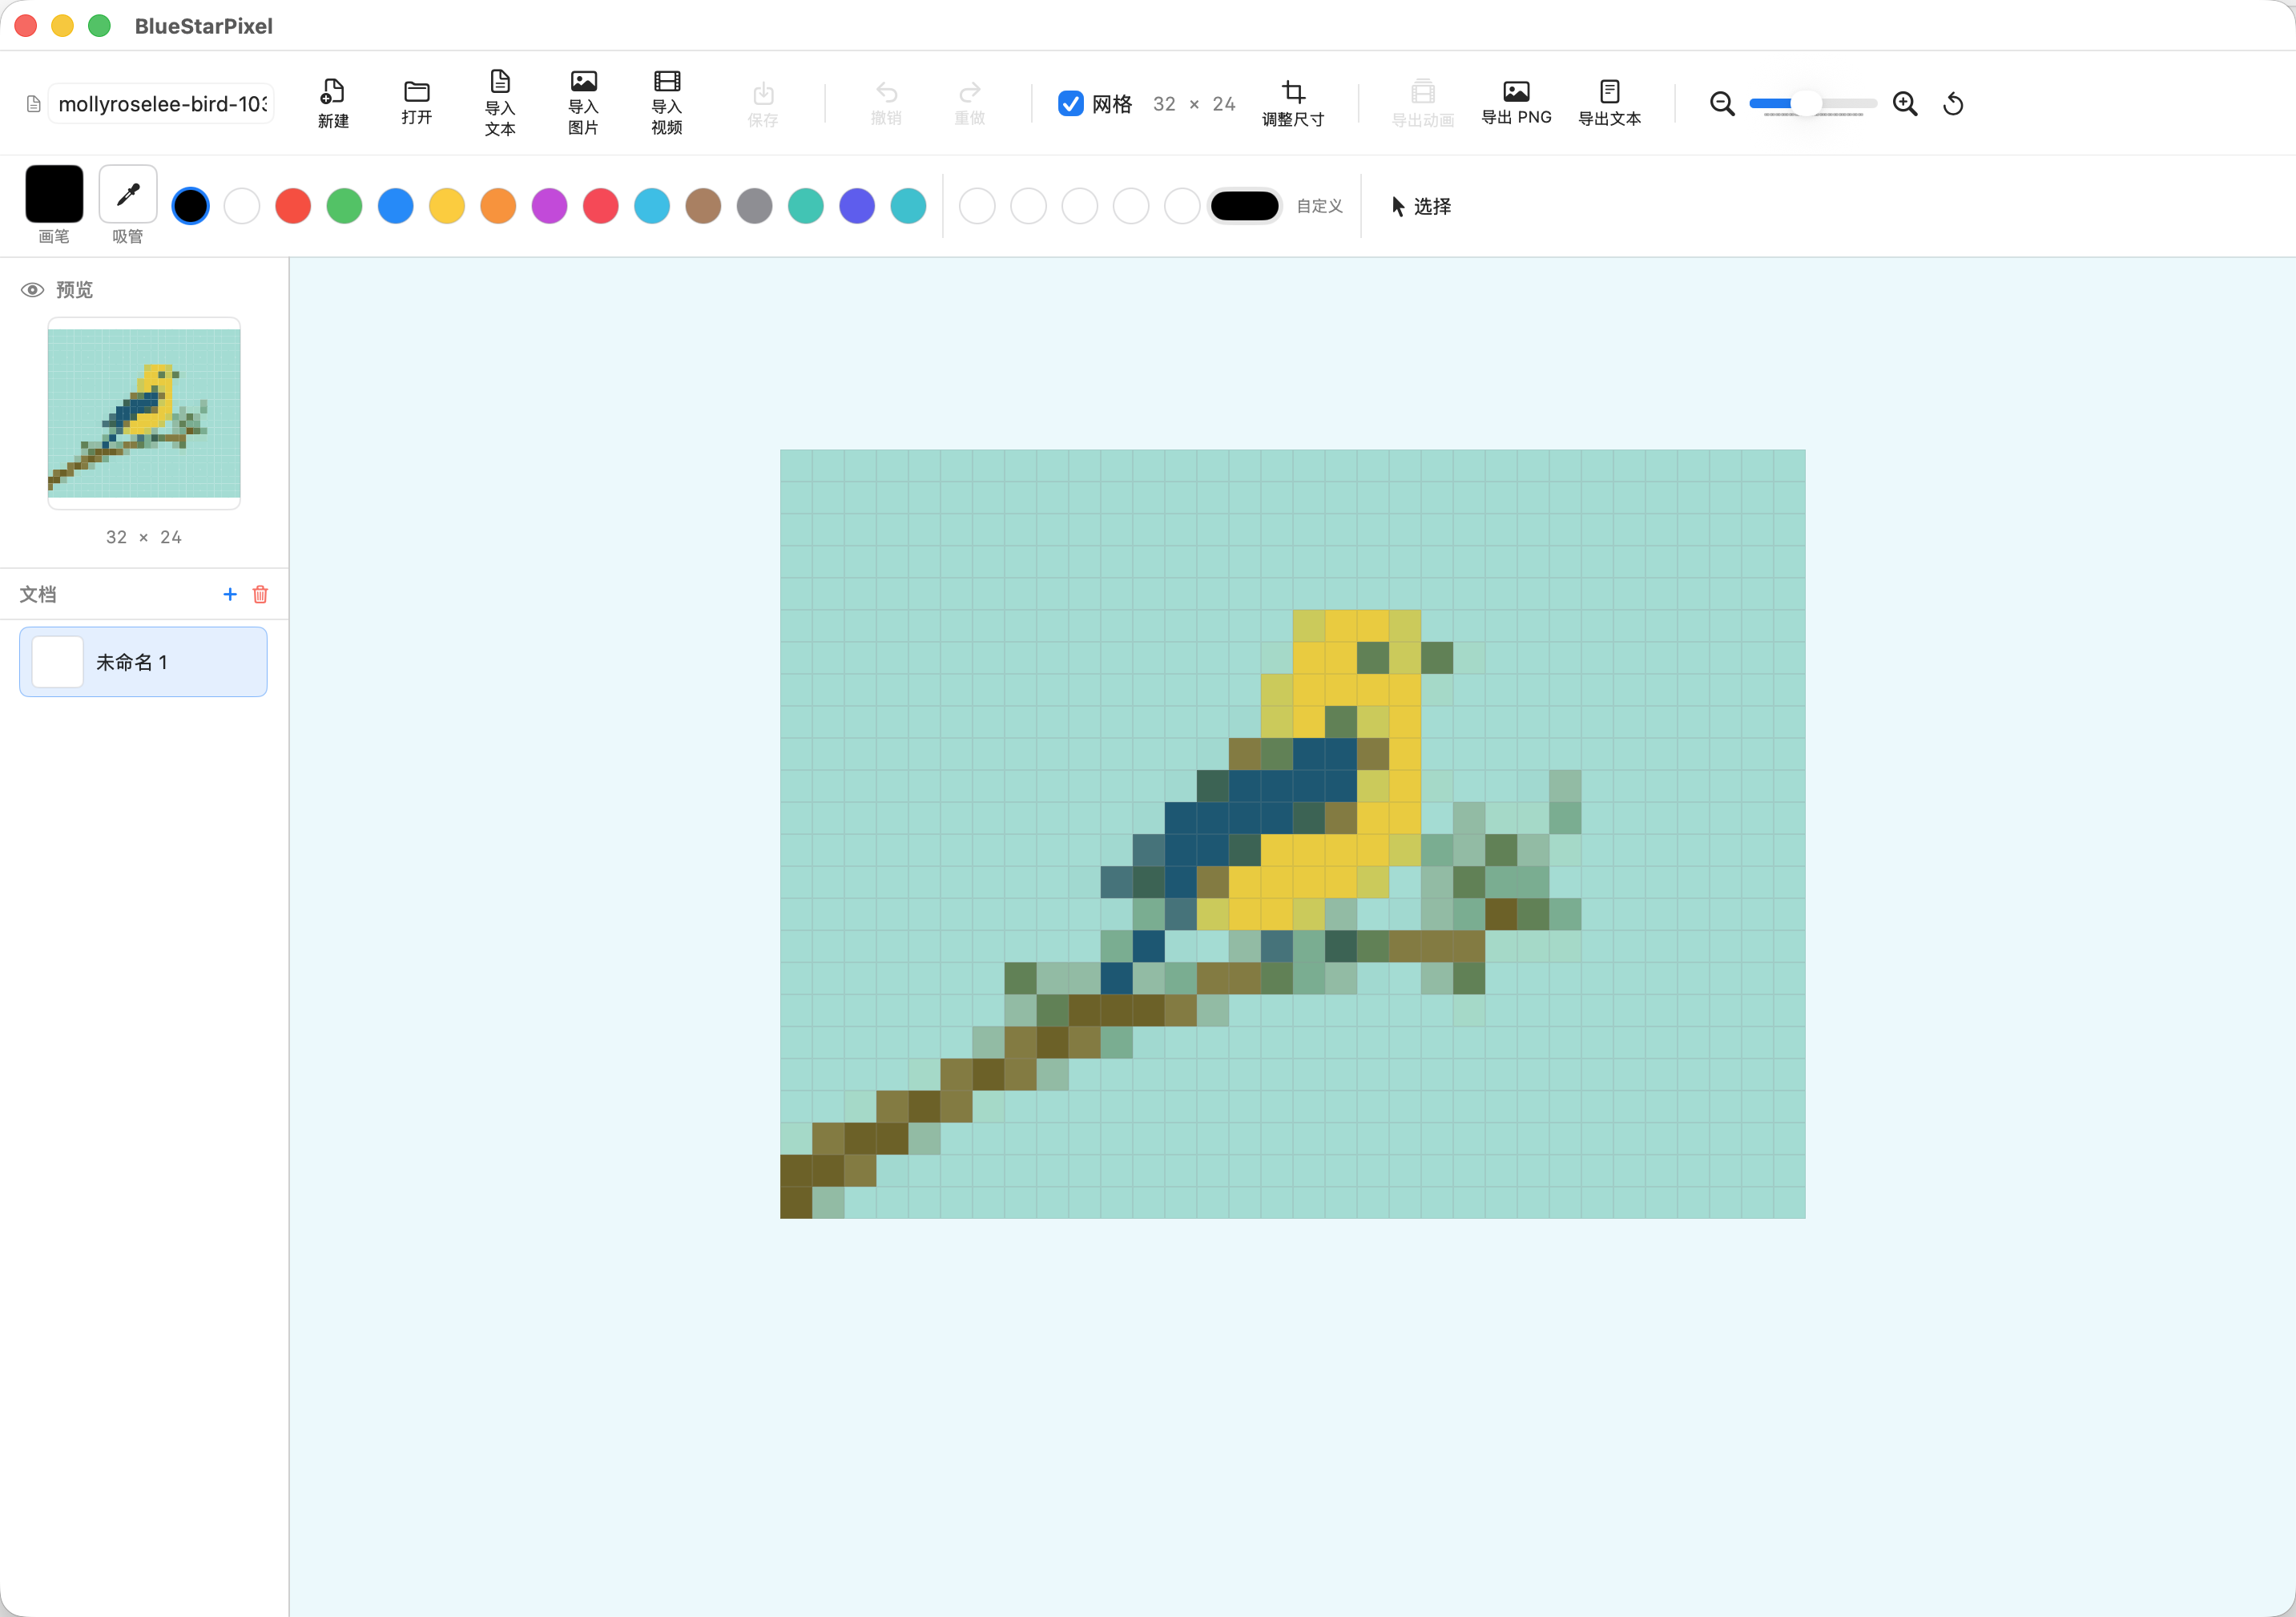Delete the document with the trash icon
2296x1617 pixels.
coord(260,594)
